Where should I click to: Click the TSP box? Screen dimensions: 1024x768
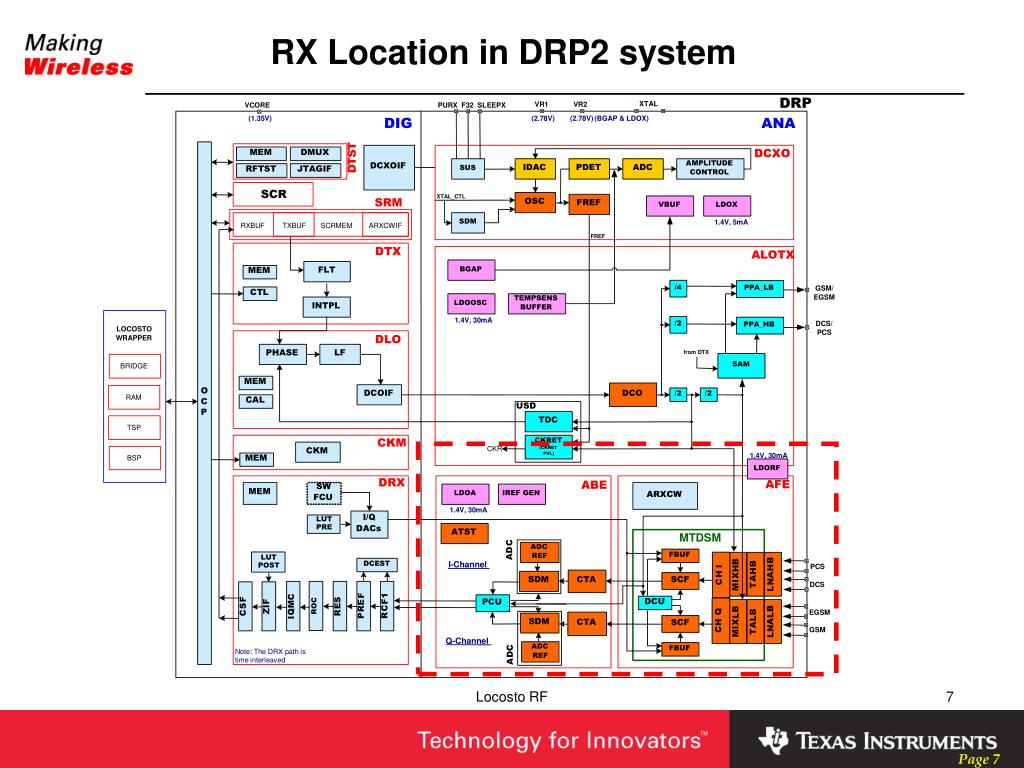point(134,428)
